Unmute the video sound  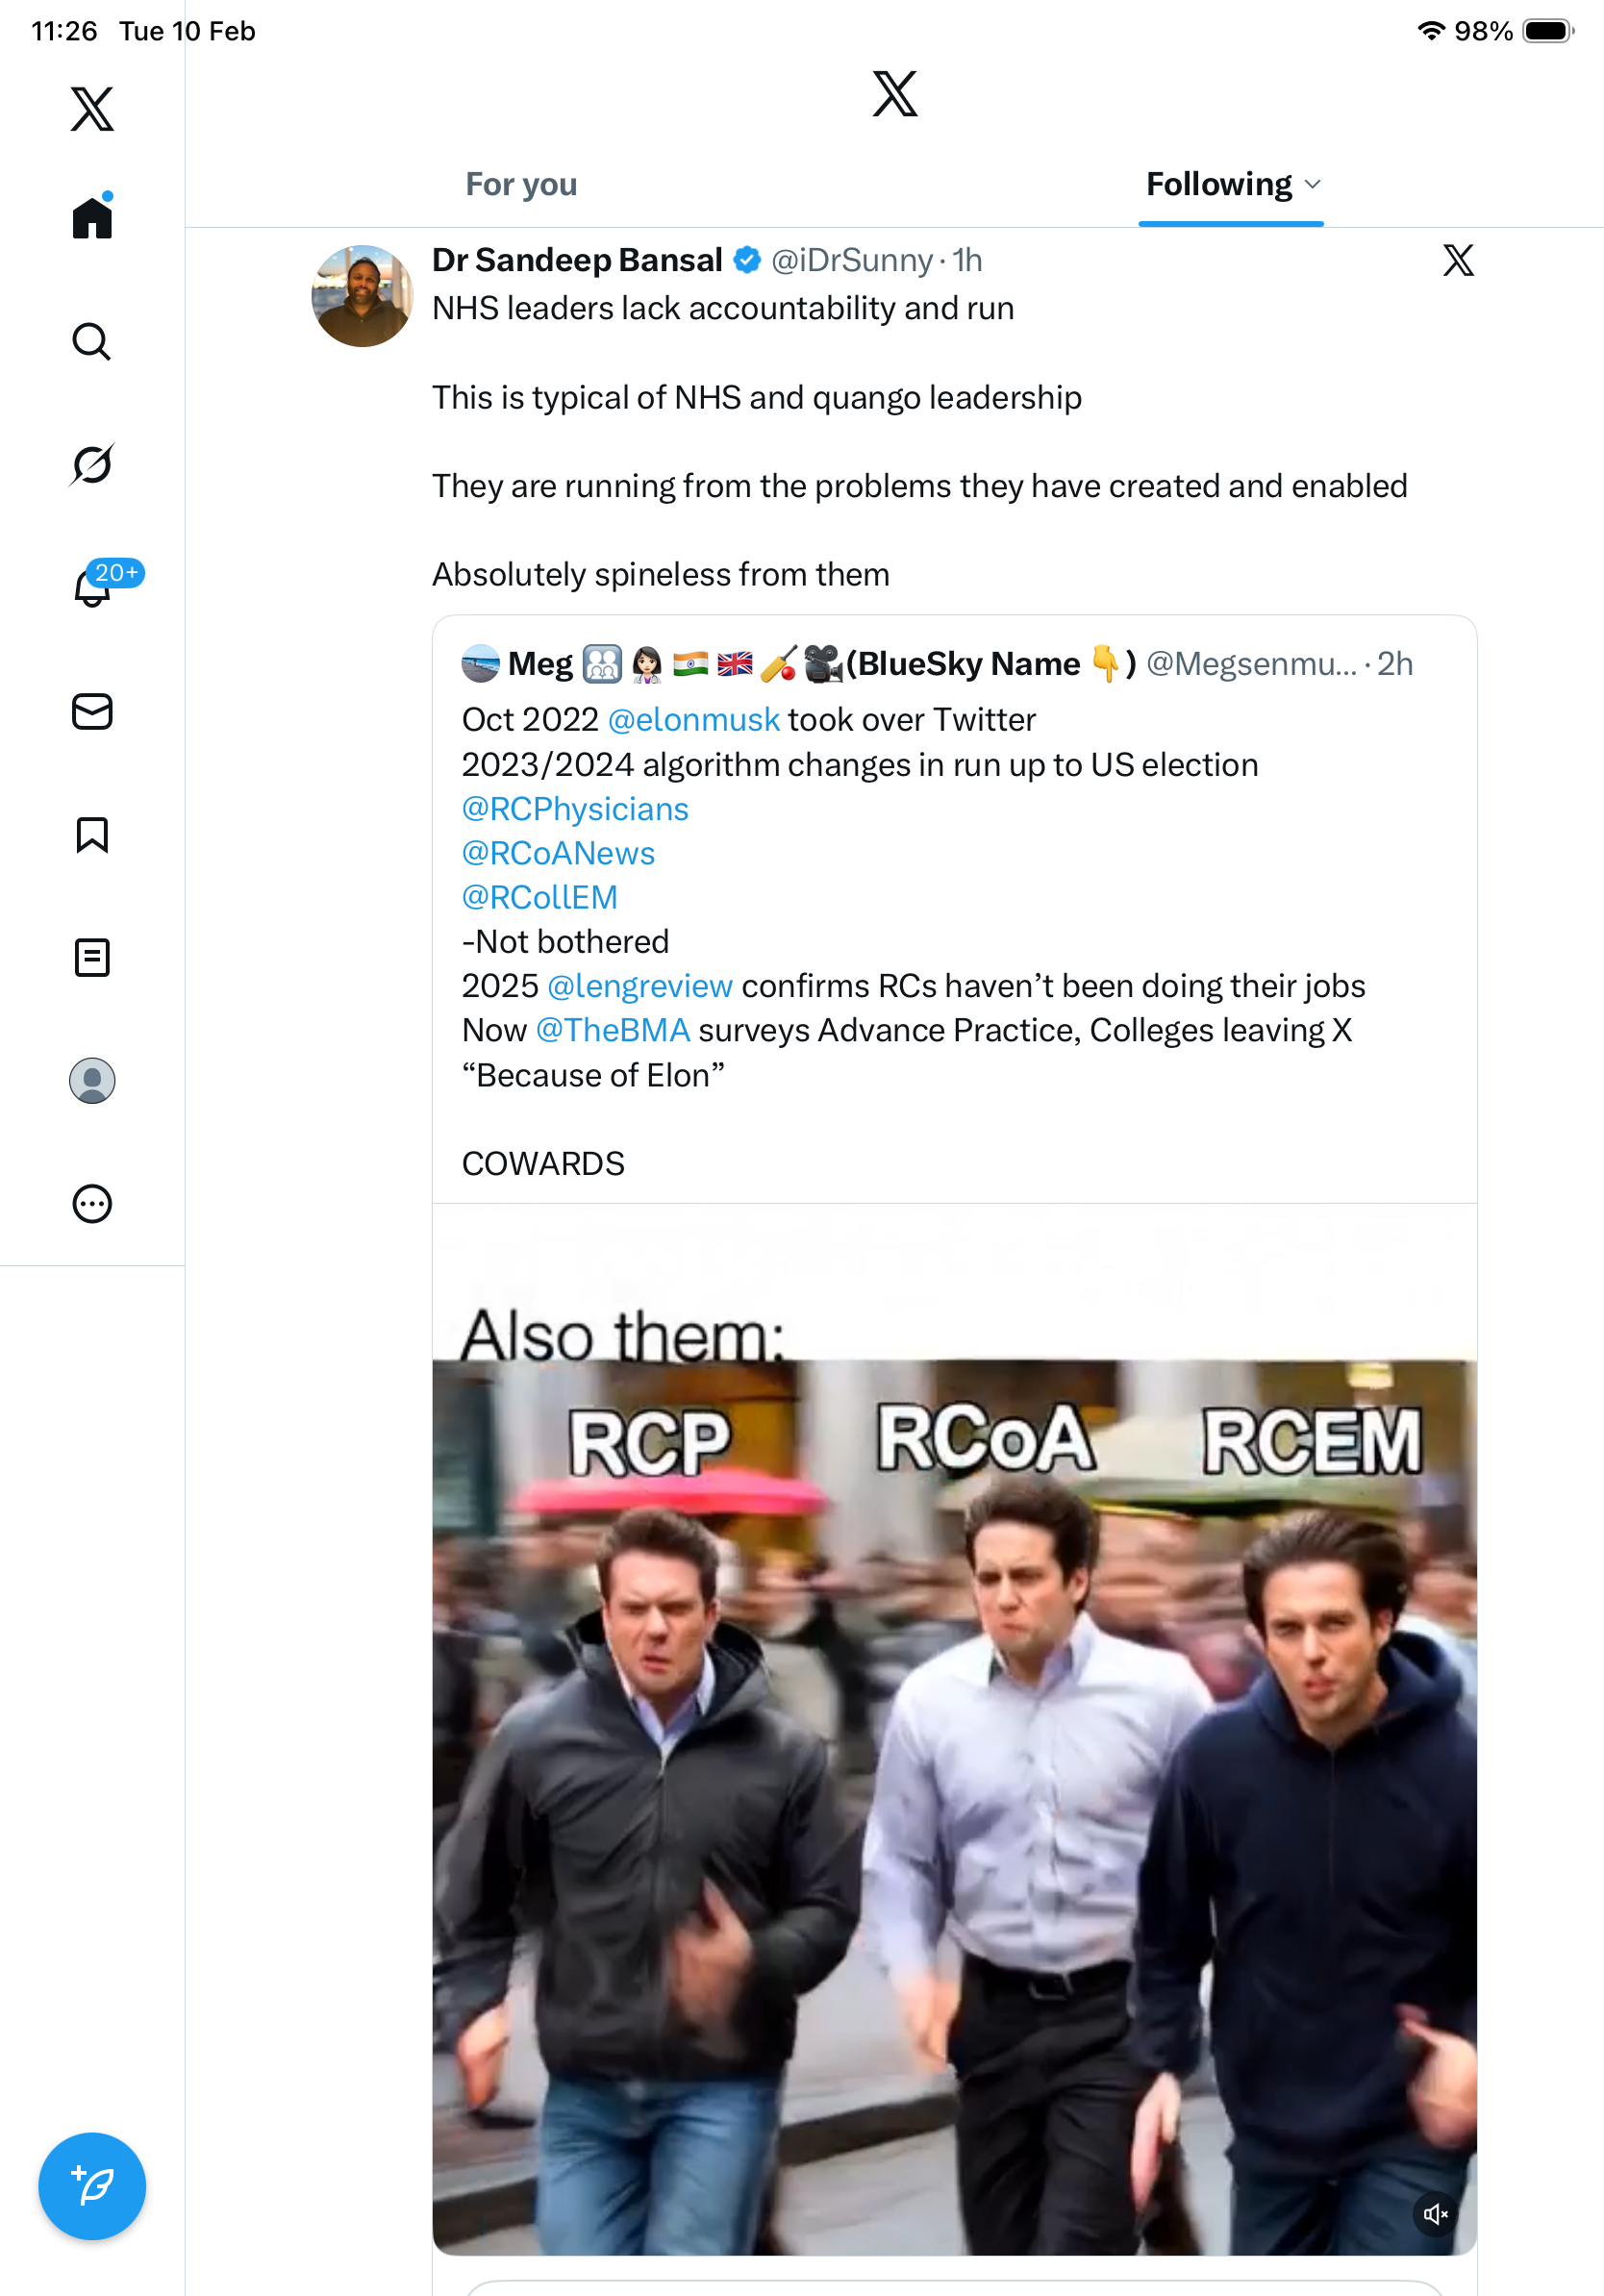1435,2214
